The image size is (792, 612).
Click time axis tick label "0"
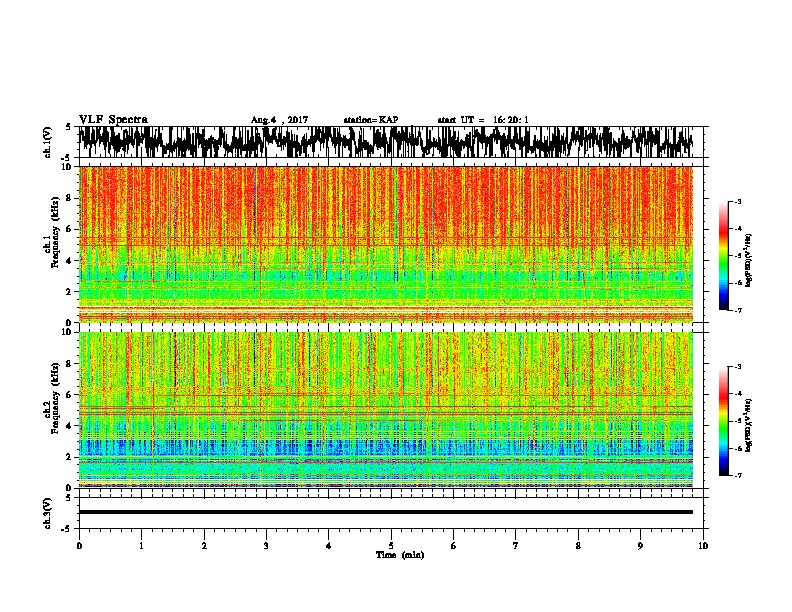tap(79, 546)
